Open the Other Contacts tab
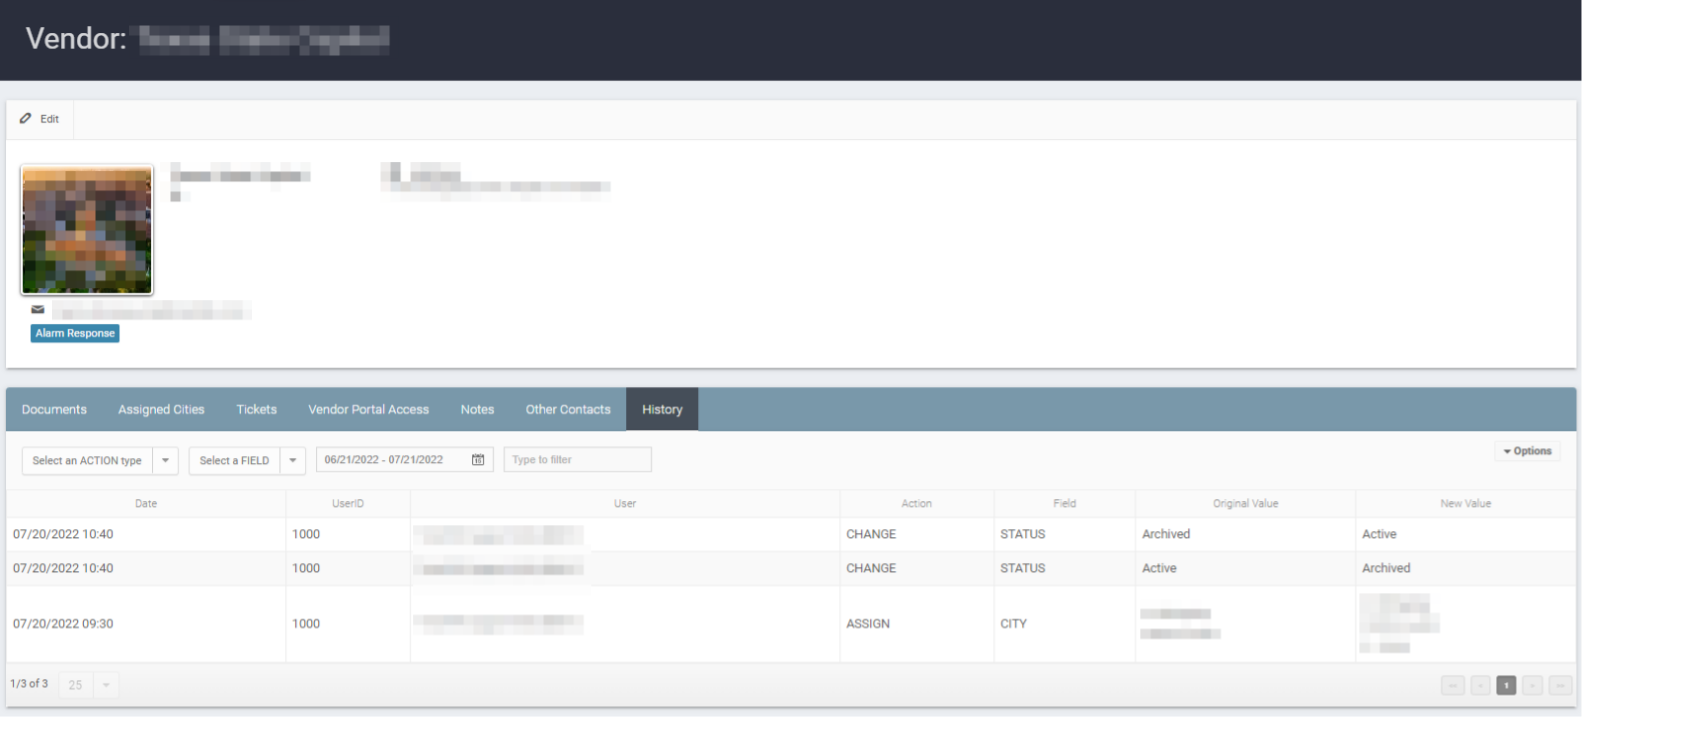Viewport: 1692px width, 738px height. [568, 410]
